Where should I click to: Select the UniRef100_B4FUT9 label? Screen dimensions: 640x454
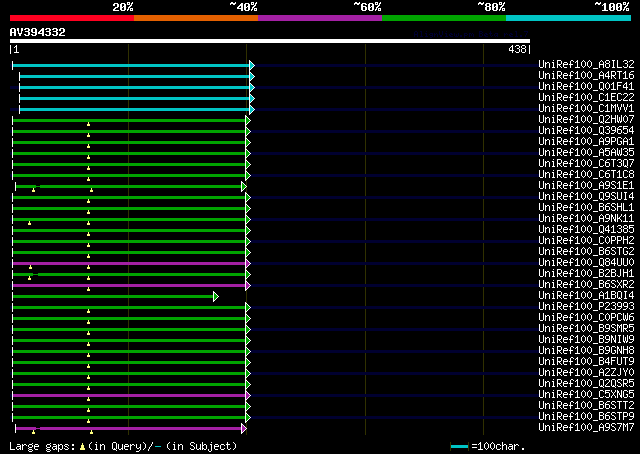click(x=586, y=362)
